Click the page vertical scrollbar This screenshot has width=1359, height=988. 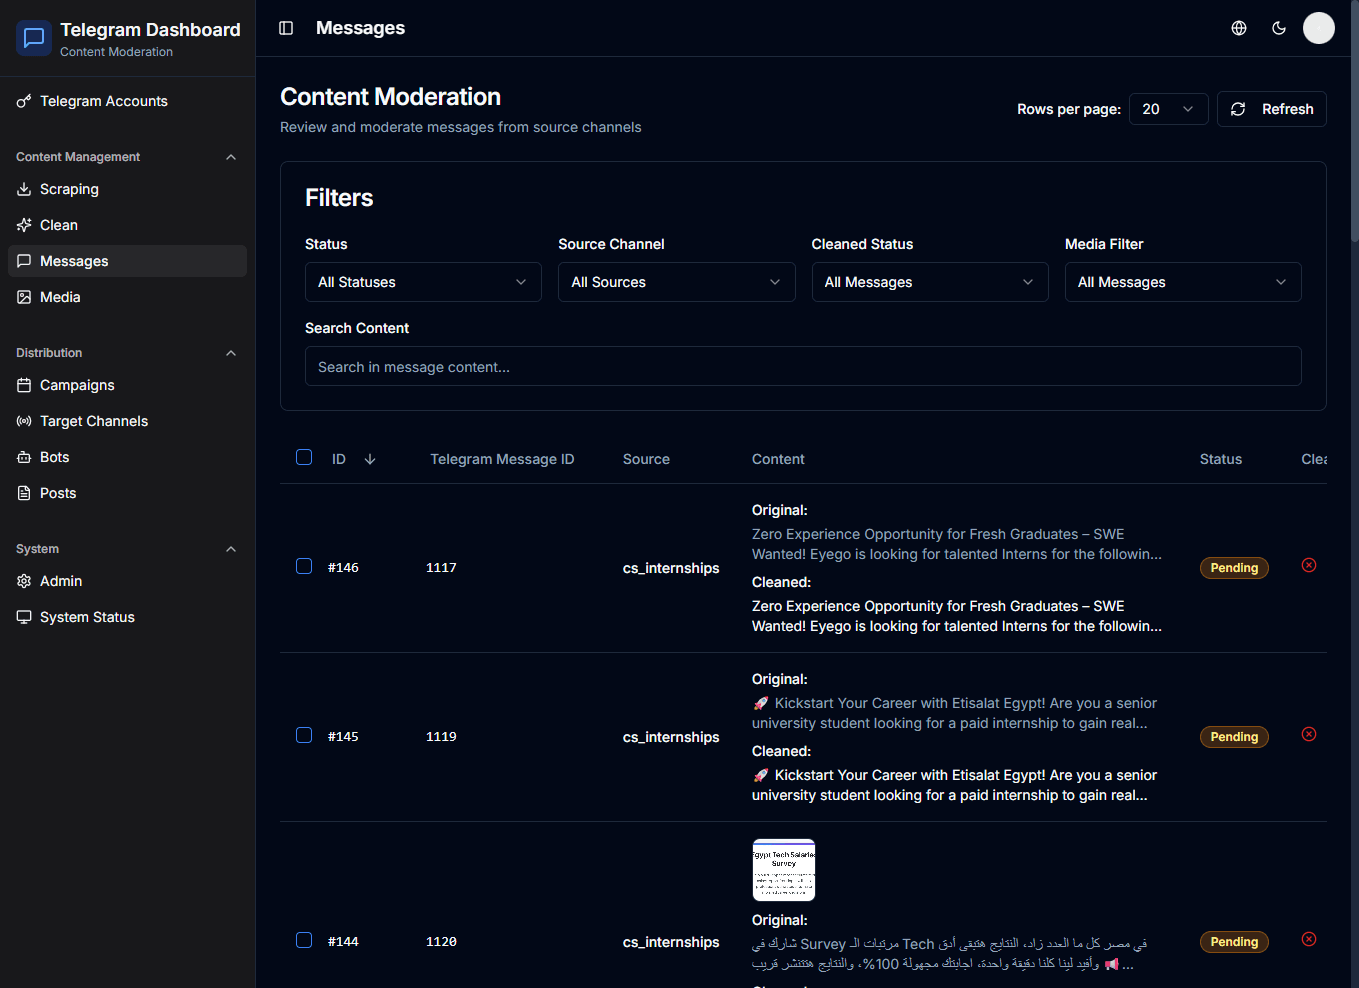coord(1354,120)
